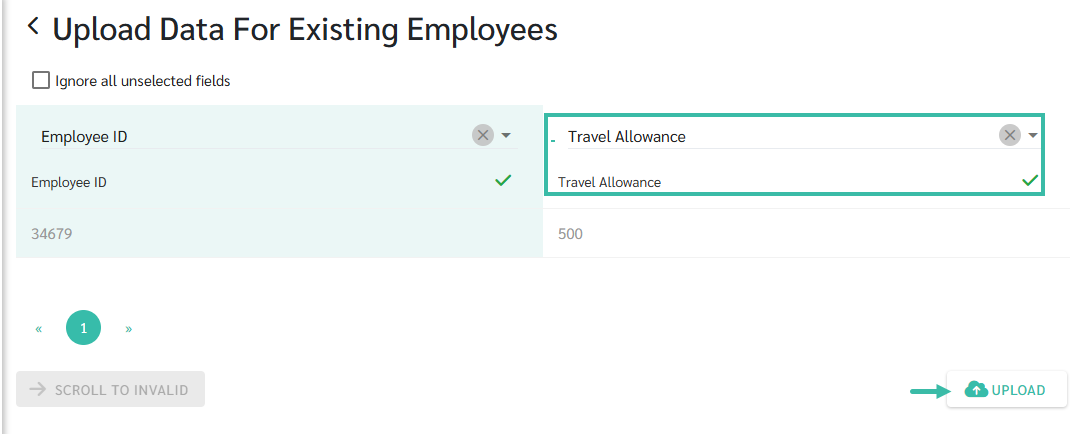Expand the Travel Allowance dropdown arrow
1072x434 pixels.
(1033, 136)
